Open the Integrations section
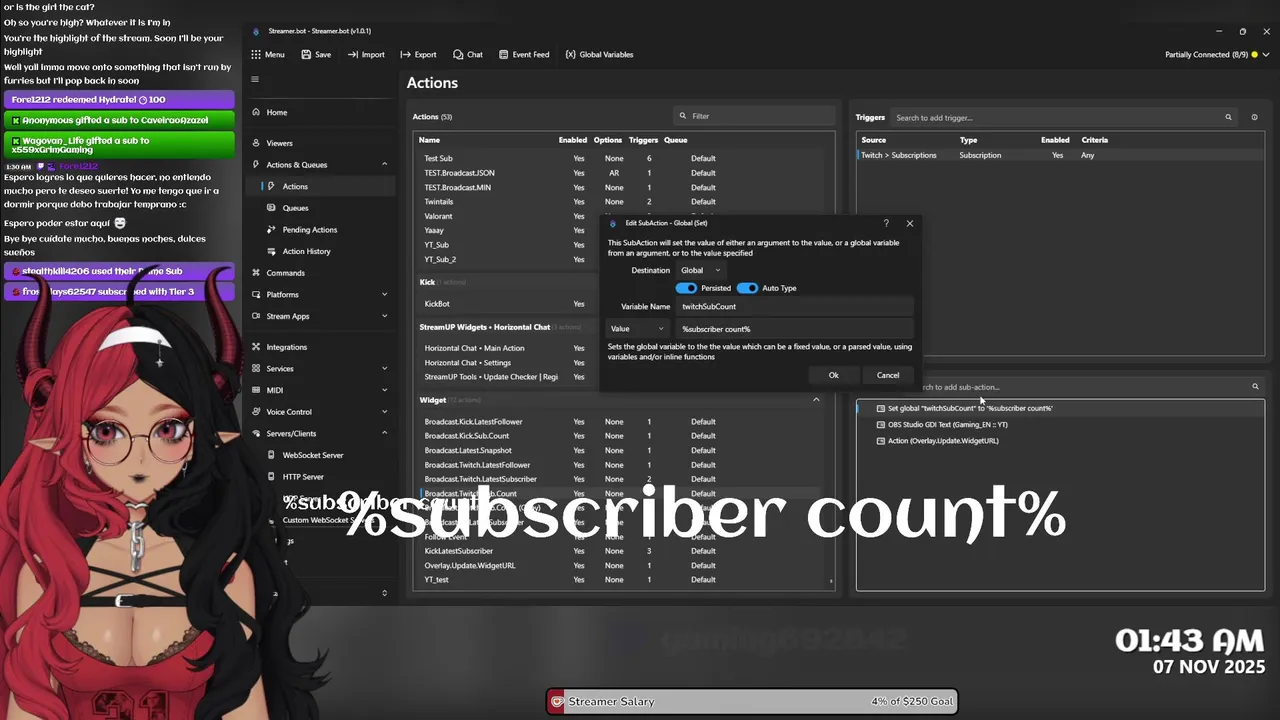The height and width of the screenshot is (720, 1280). tap(286, 347)
